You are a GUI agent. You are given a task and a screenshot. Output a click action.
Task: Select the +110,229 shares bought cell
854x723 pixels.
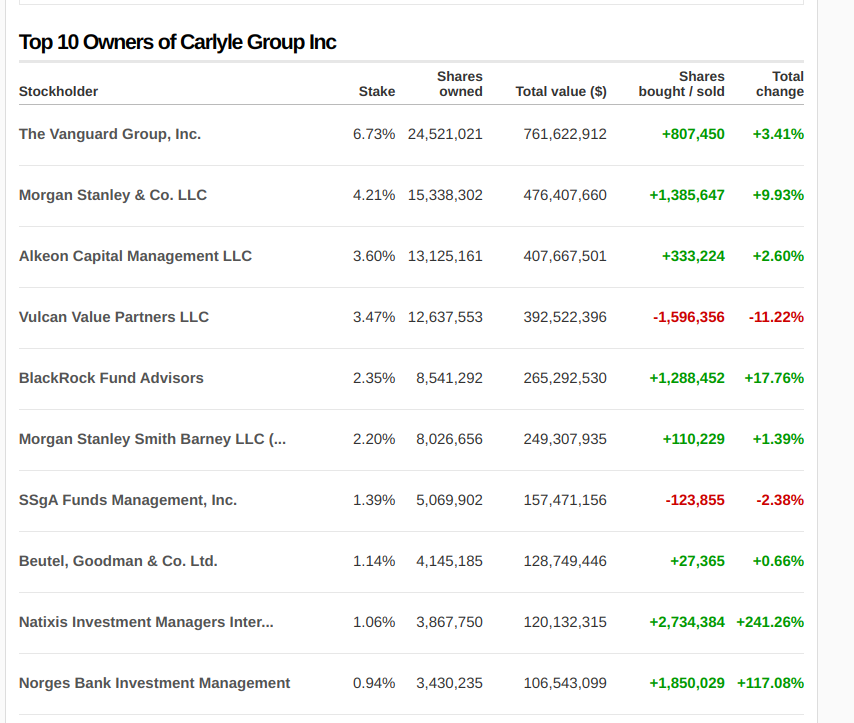[693, 439]
